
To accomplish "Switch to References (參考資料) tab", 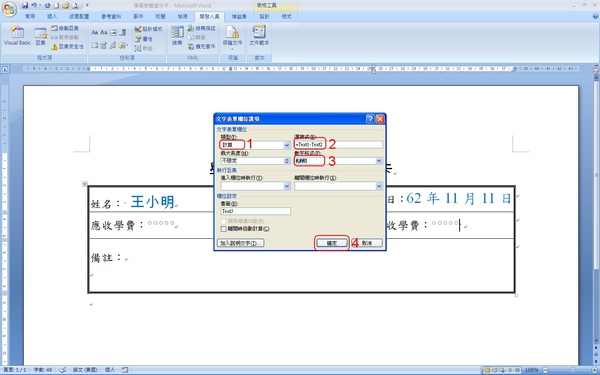I will 111,17.
